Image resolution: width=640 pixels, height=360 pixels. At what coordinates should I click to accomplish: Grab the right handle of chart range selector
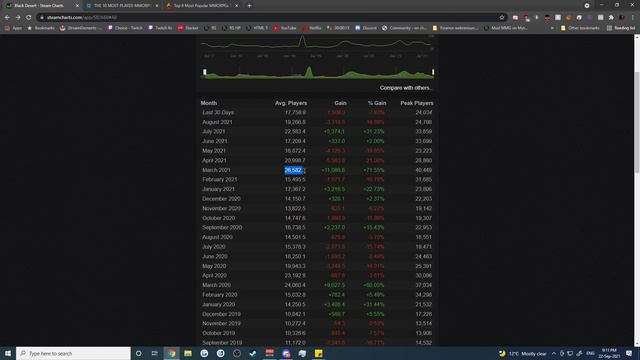coord(433,73)
